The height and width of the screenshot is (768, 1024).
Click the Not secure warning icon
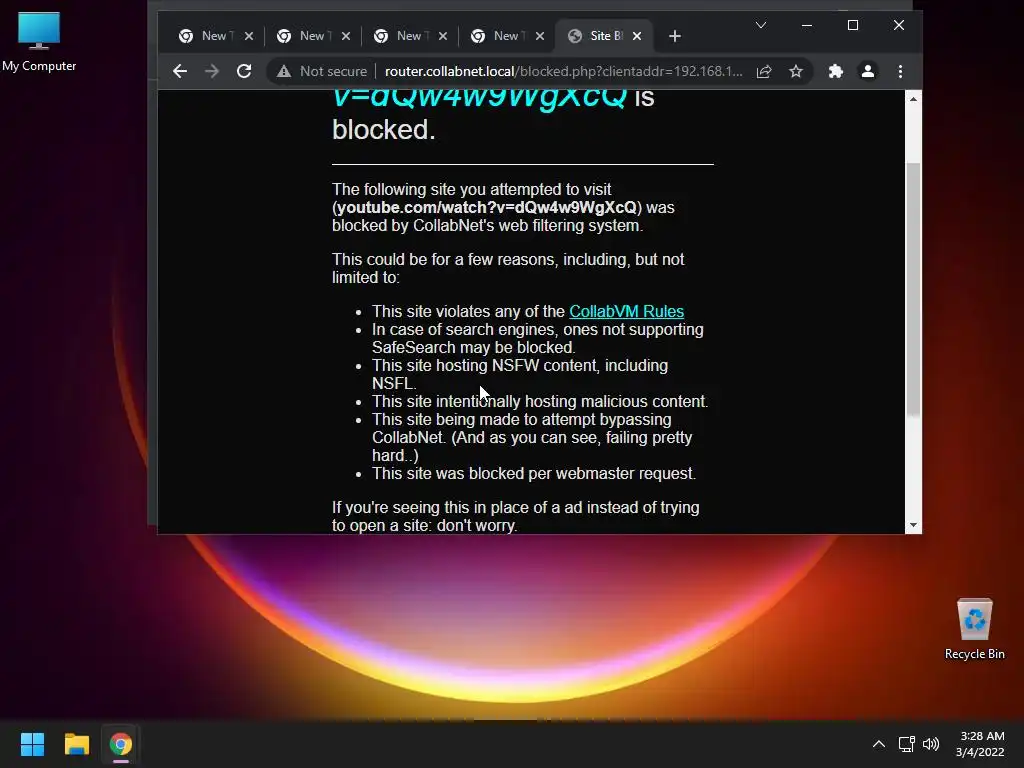(x=283, y=71)
